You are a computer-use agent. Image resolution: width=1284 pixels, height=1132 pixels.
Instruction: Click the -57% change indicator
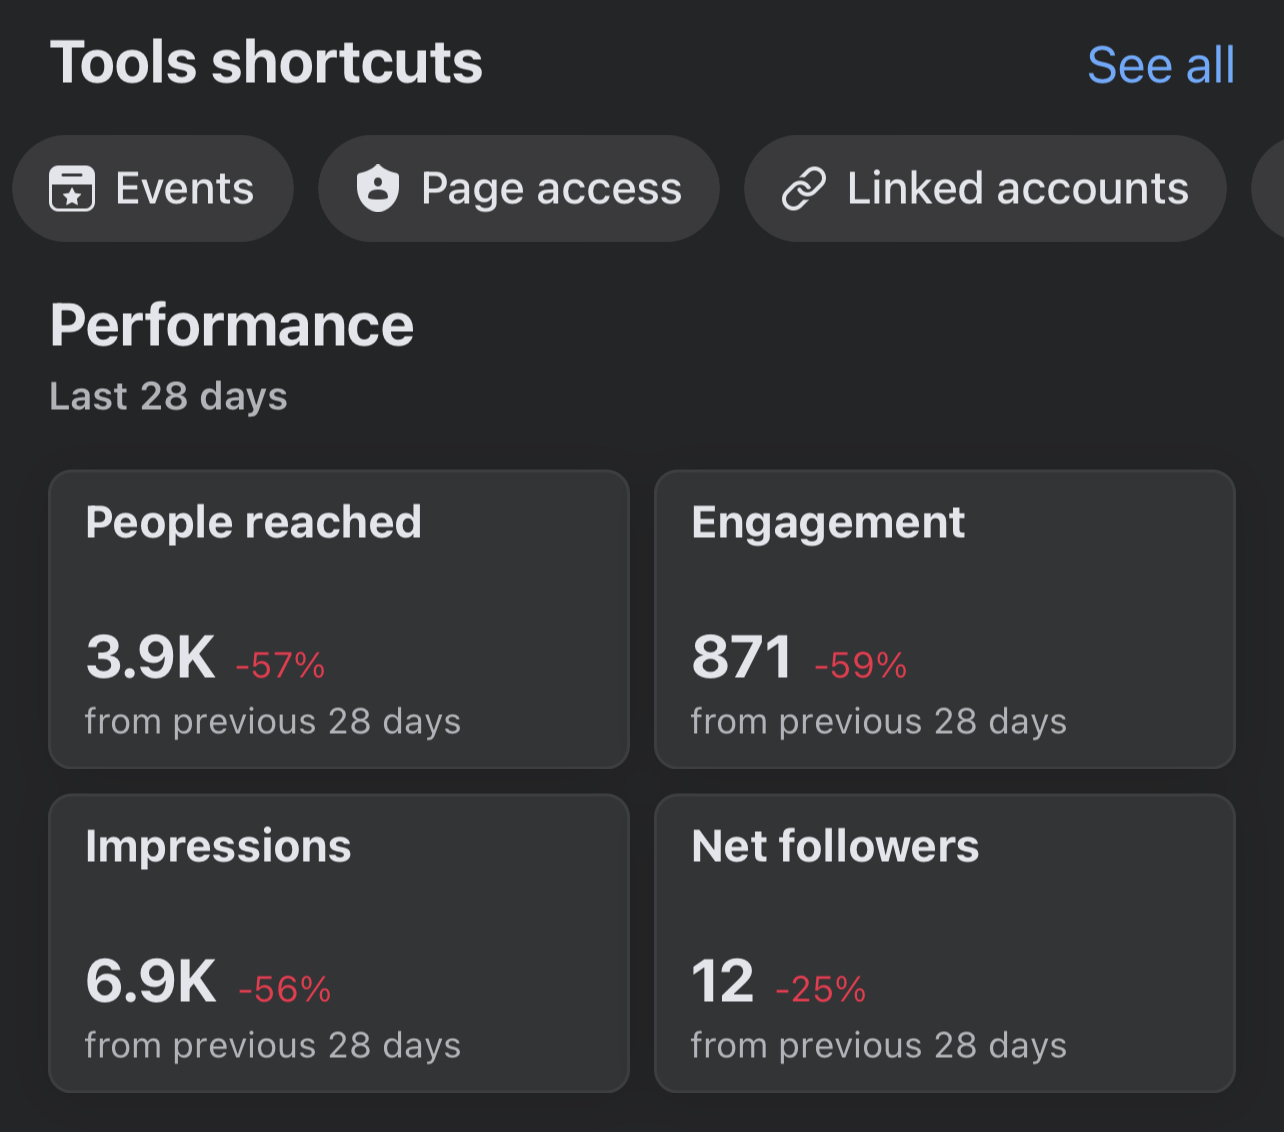[280, 666]
